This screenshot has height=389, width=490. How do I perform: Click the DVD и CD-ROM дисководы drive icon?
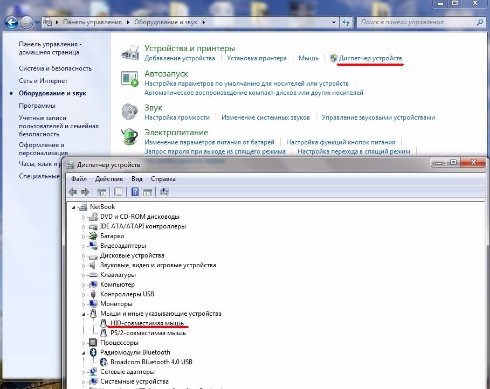(x=93, y=217)
